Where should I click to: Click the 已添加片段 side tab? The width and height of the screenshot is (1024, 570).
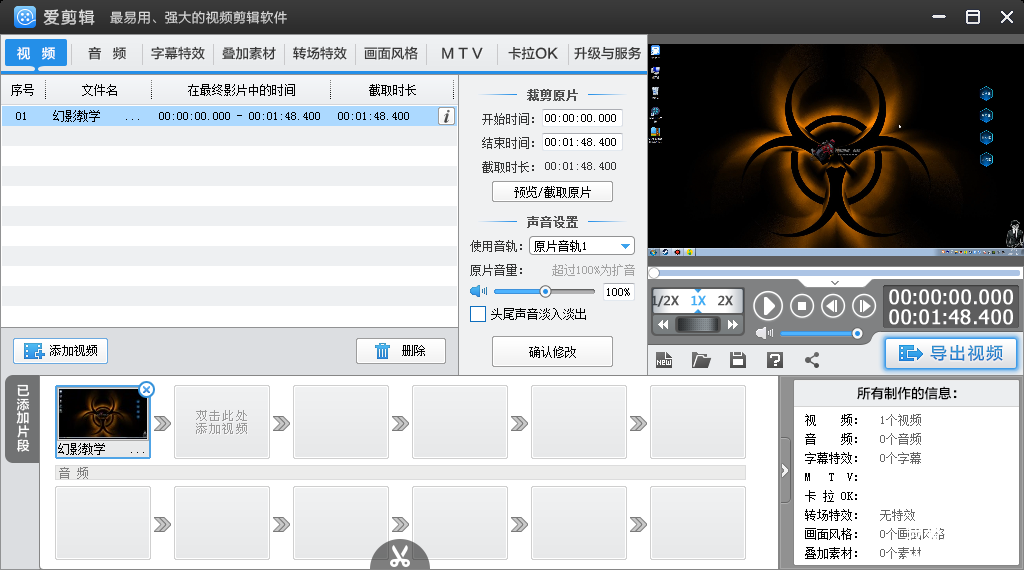[x=23, y=419]
